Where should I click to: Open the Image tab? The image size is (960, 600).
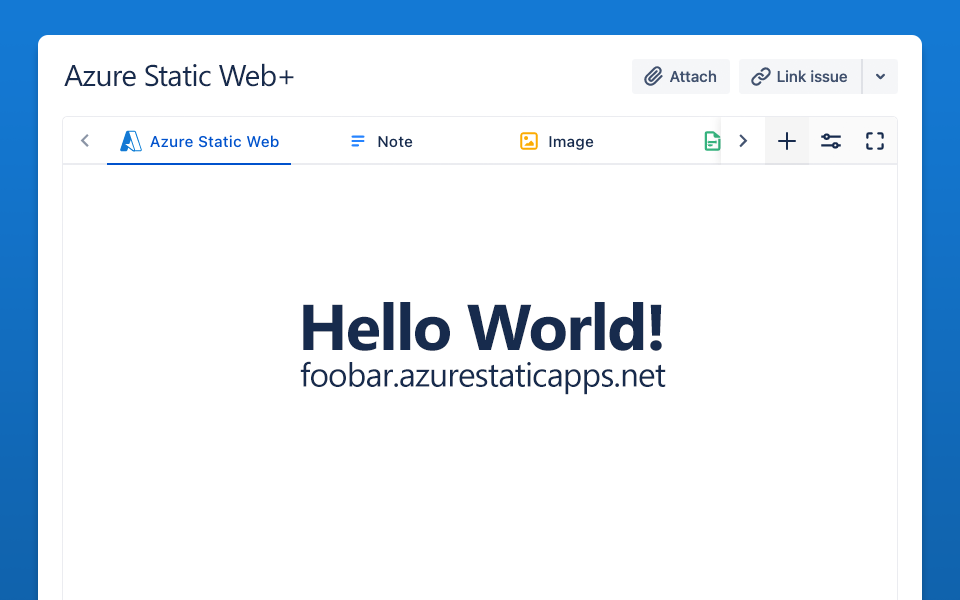click(557, 141)
